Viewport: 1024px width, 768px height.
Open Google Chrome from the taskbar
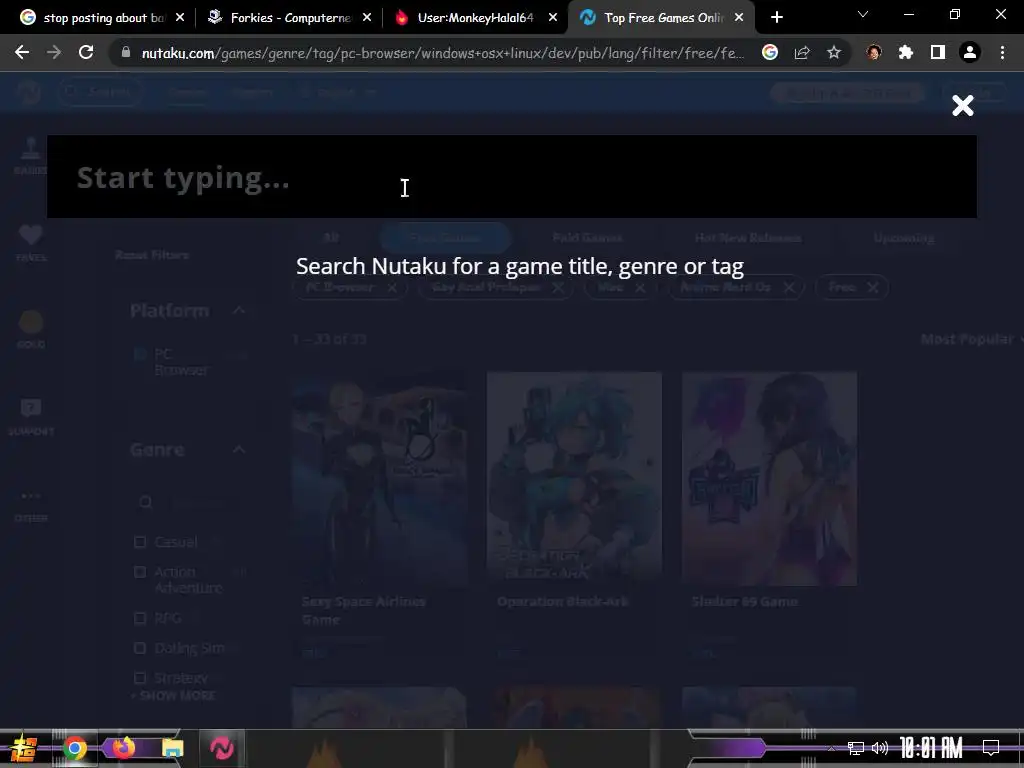pyautogui.click(x=74, y=748)
